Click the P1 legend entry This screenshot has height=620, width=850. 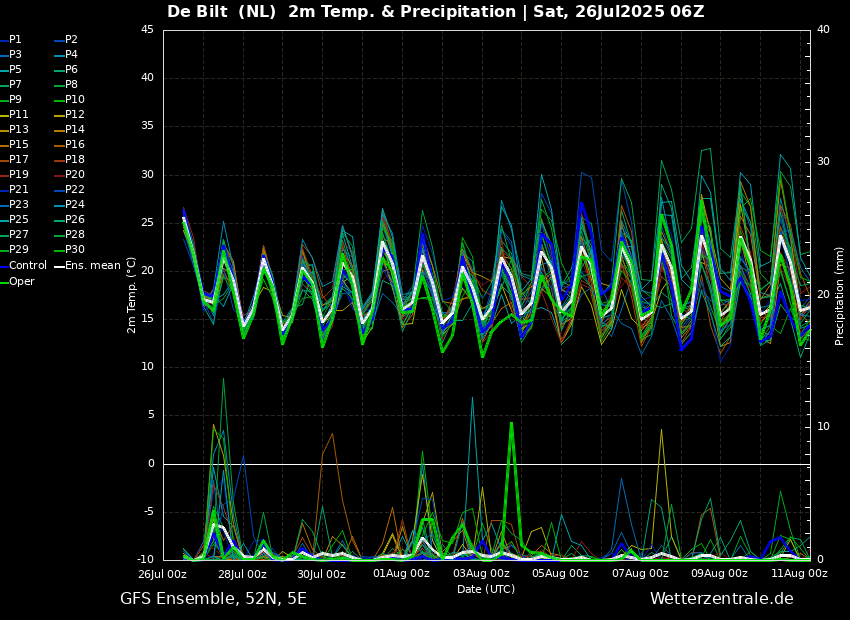pyautogui.click(x=11, y=40)
